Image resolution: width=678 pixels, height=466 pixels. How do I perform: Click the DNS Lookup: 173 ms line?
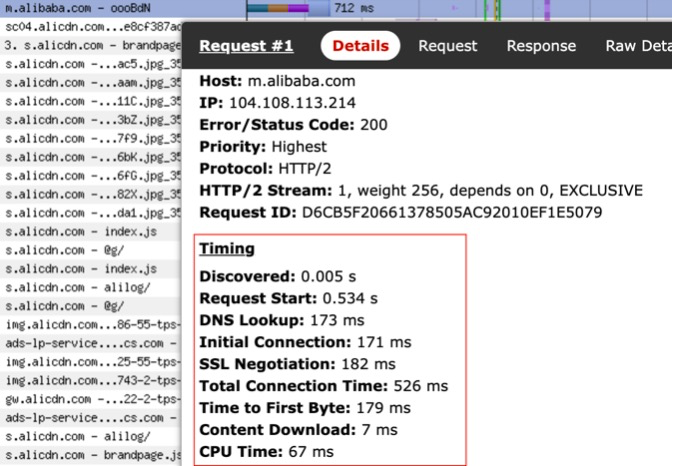(282, 320)
